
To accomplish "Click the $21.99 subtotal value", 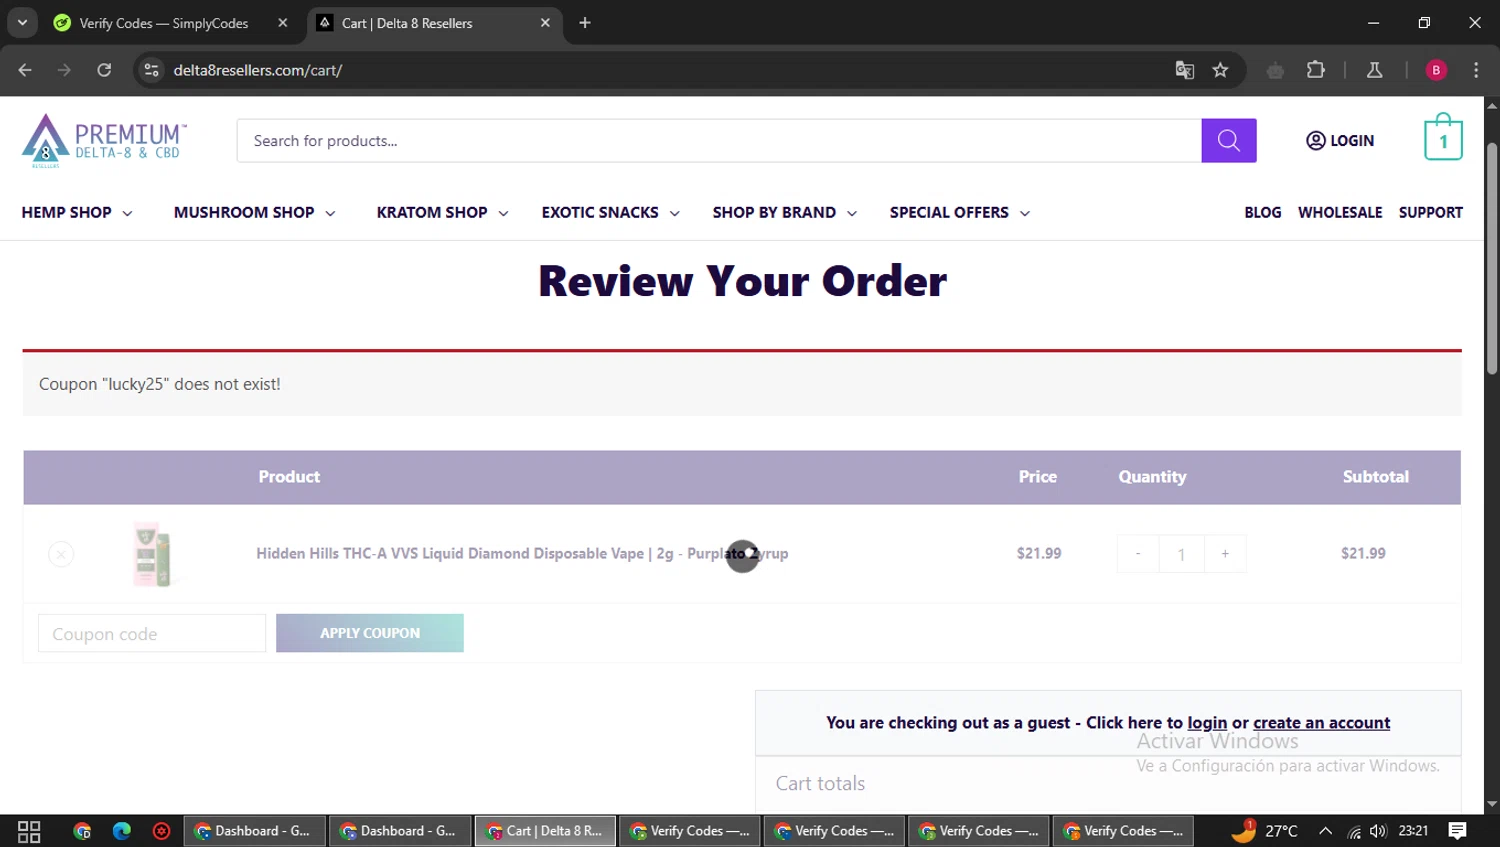I will pos(1363,554).
